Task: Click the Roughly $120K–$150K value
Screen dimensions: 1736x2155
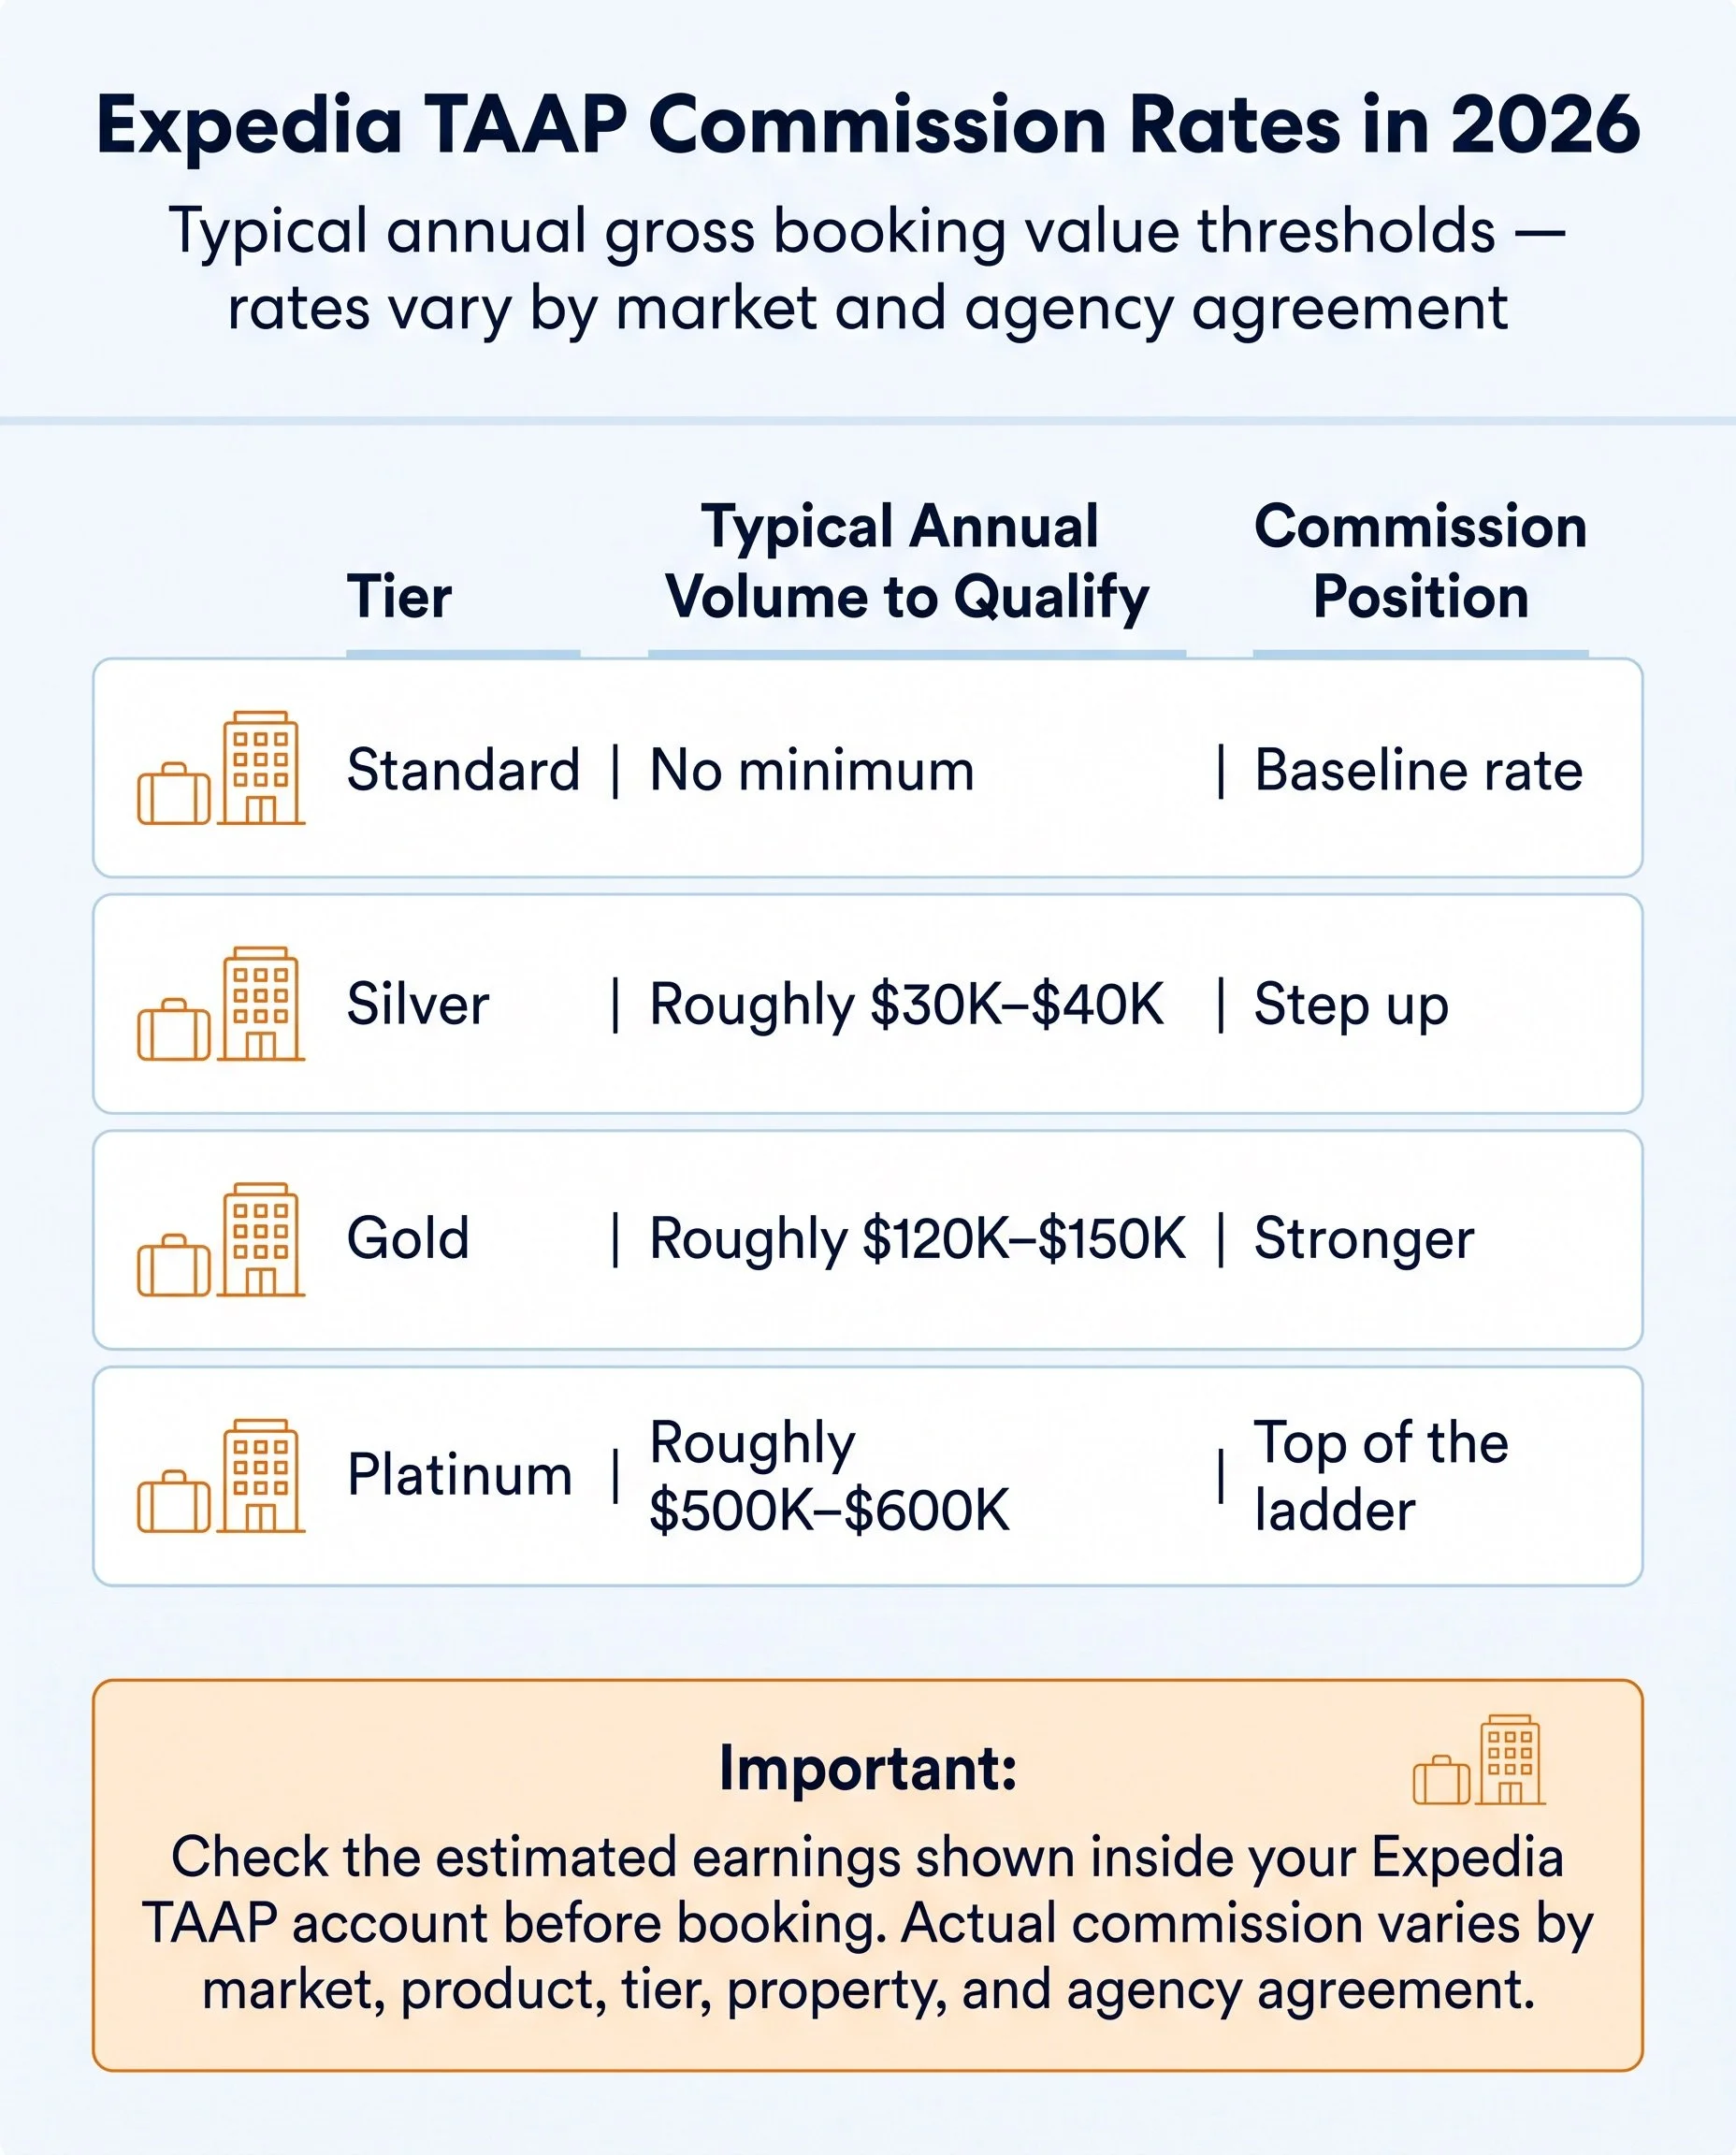Action: (918, 1240)
